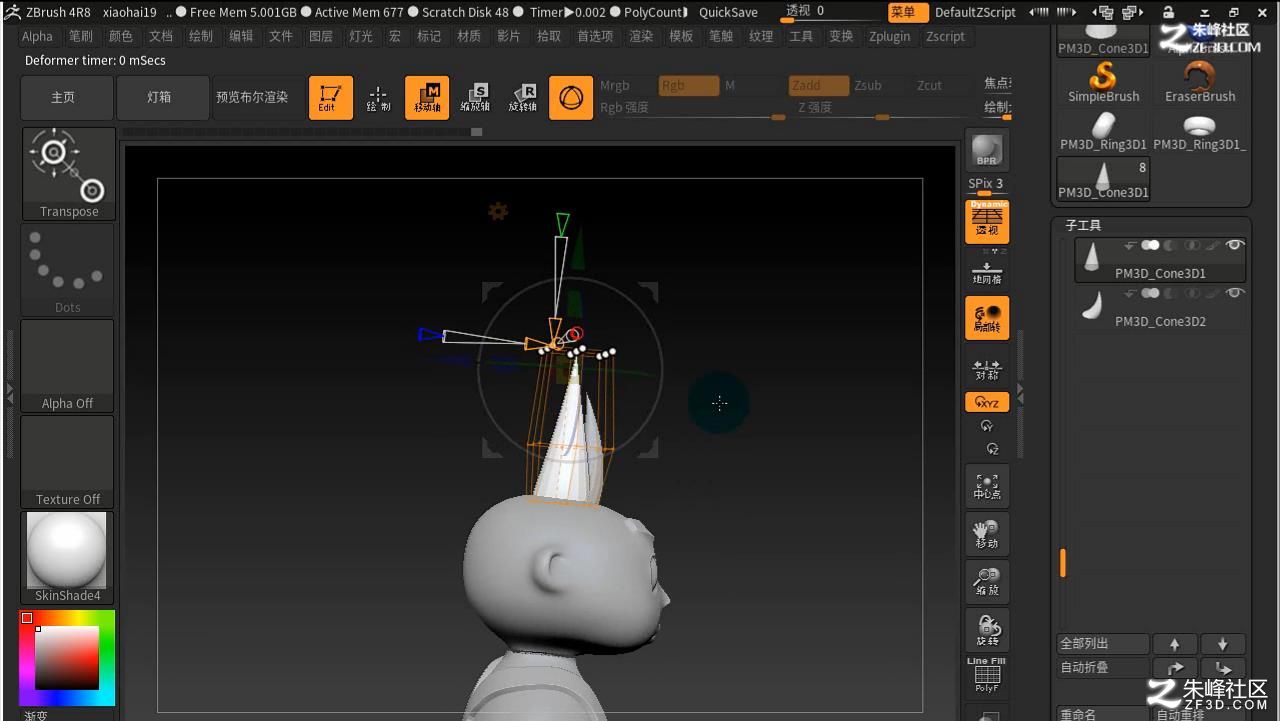Select the SimpleBrush tool
The image size is (1280, 721).
click(1103, 81)
